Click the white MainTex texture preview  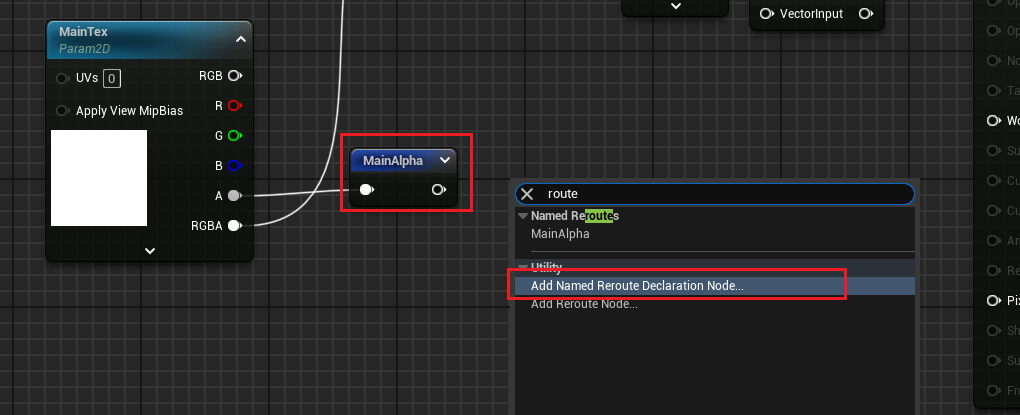tap(99, 178)
